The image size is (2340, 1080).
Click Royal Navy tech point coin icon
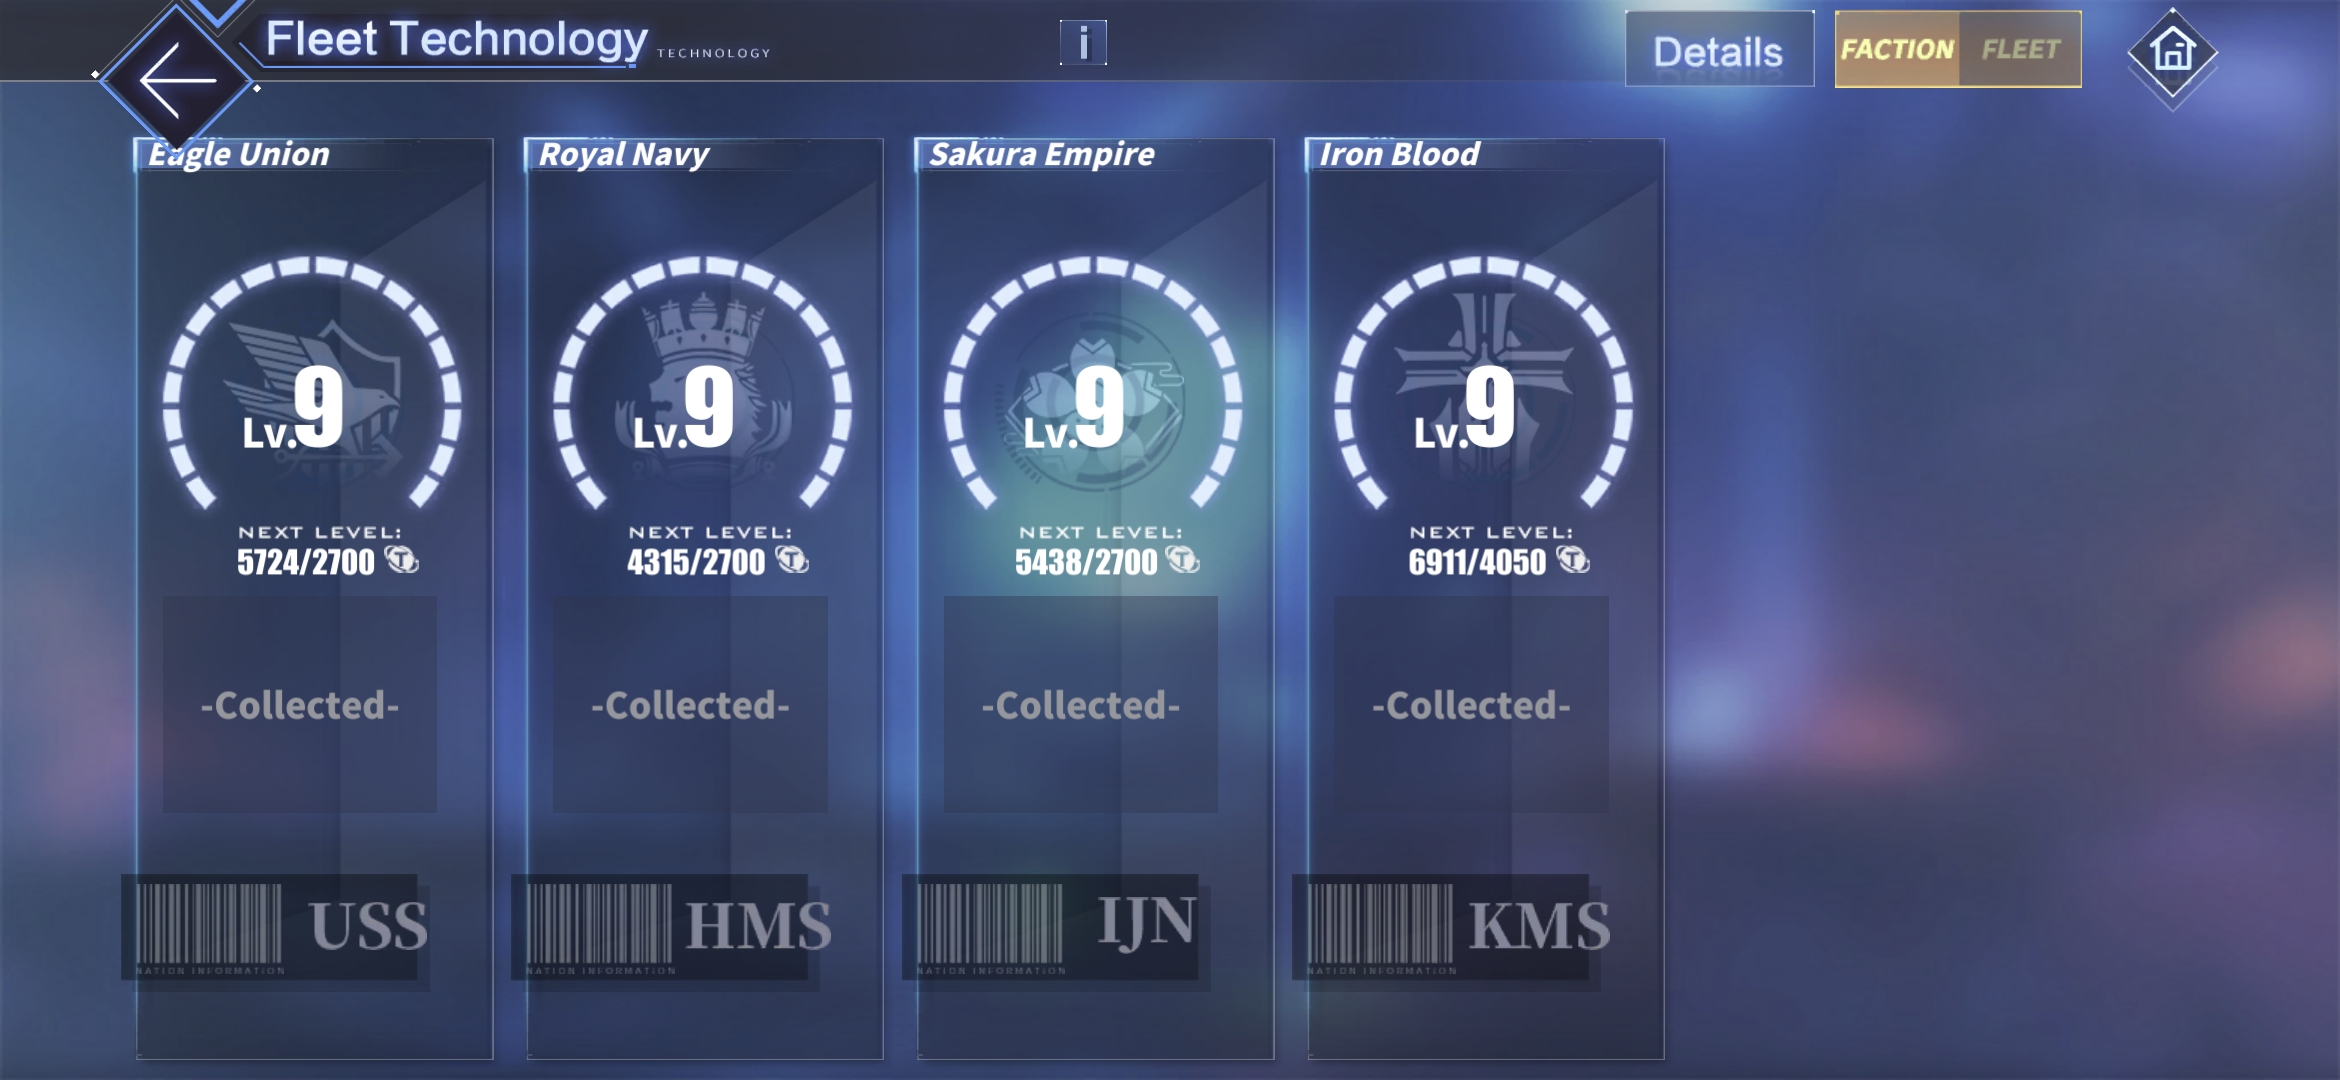[x=792, y=560]
